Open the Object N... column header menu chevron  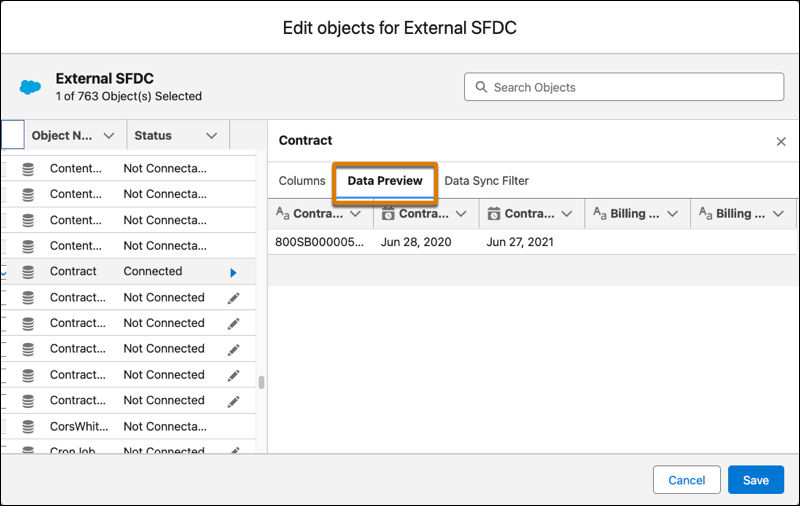tap(109, 136)
